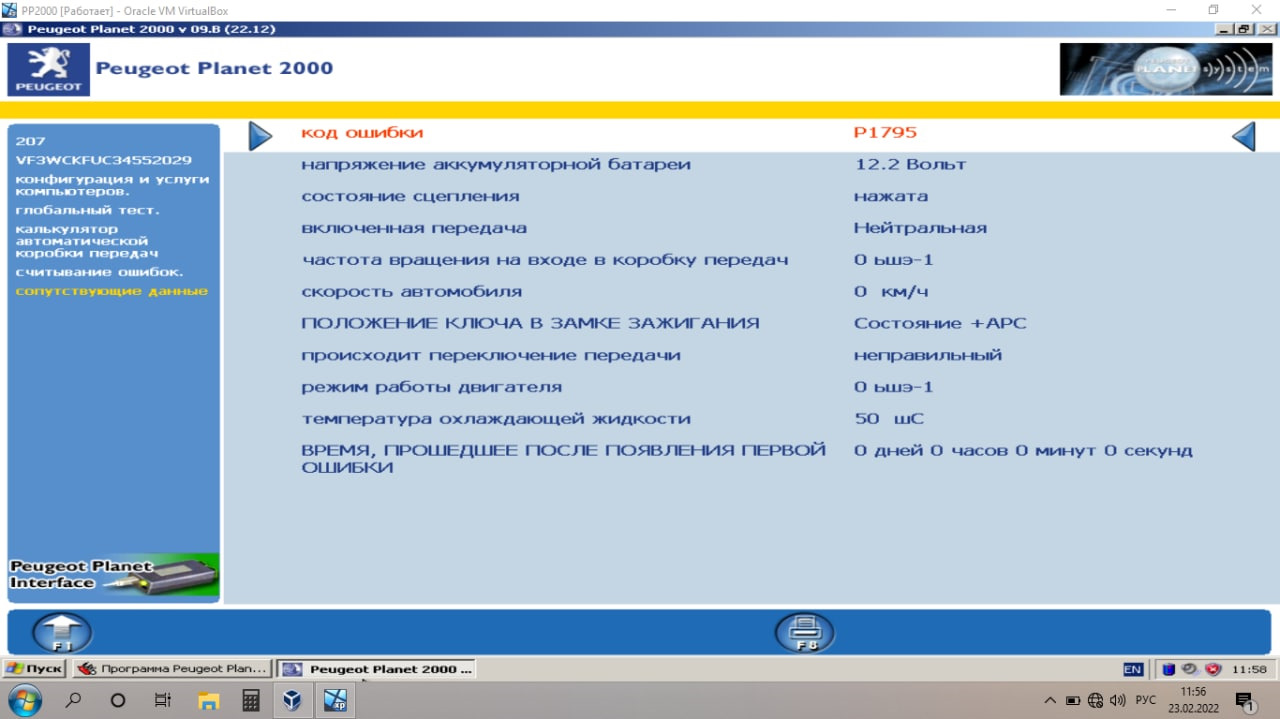Open Task View on the host taskbar
The image size is (1280, 719).
click(163, 700)
